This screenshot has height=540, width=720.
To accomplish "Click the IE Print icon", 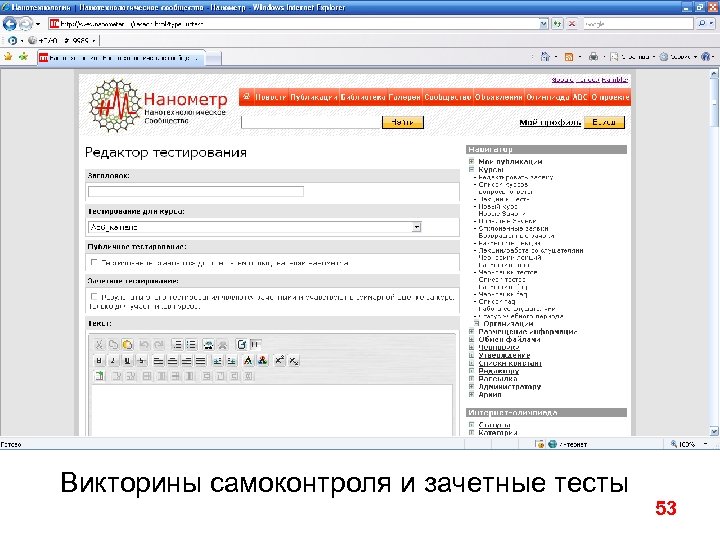I will (594, 57).
